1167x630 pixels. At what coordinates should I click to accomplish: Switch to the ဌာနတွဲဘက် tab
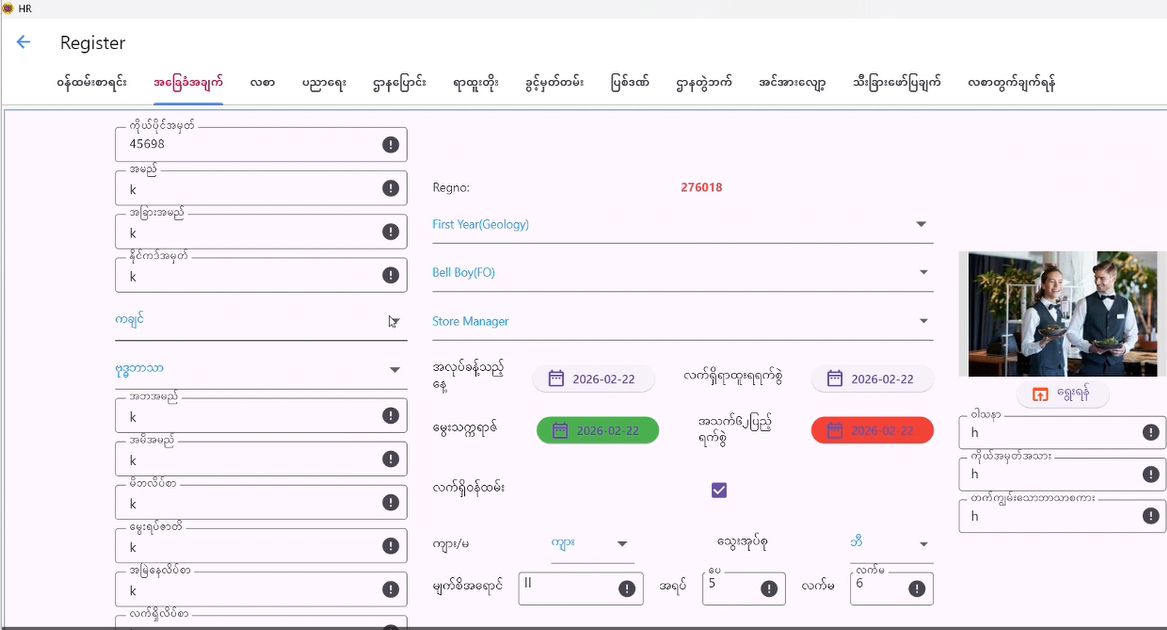click(x=703, y=83)
